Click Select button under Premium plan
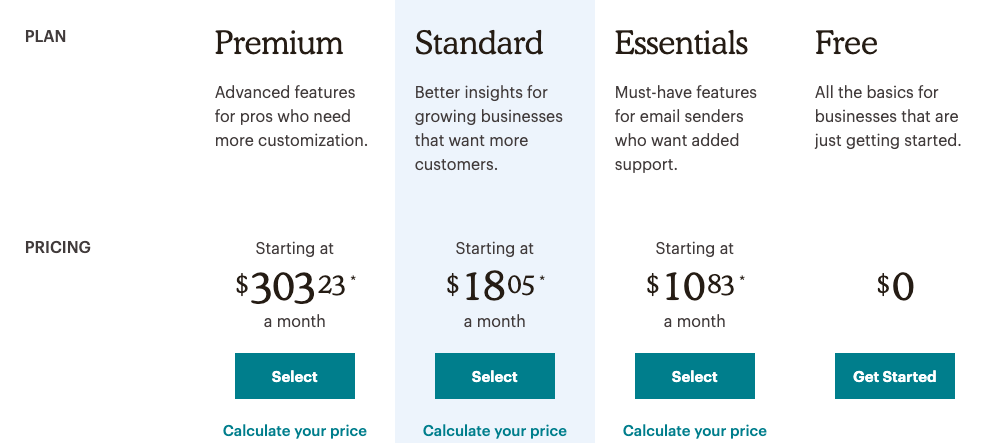 pos(295,376)
